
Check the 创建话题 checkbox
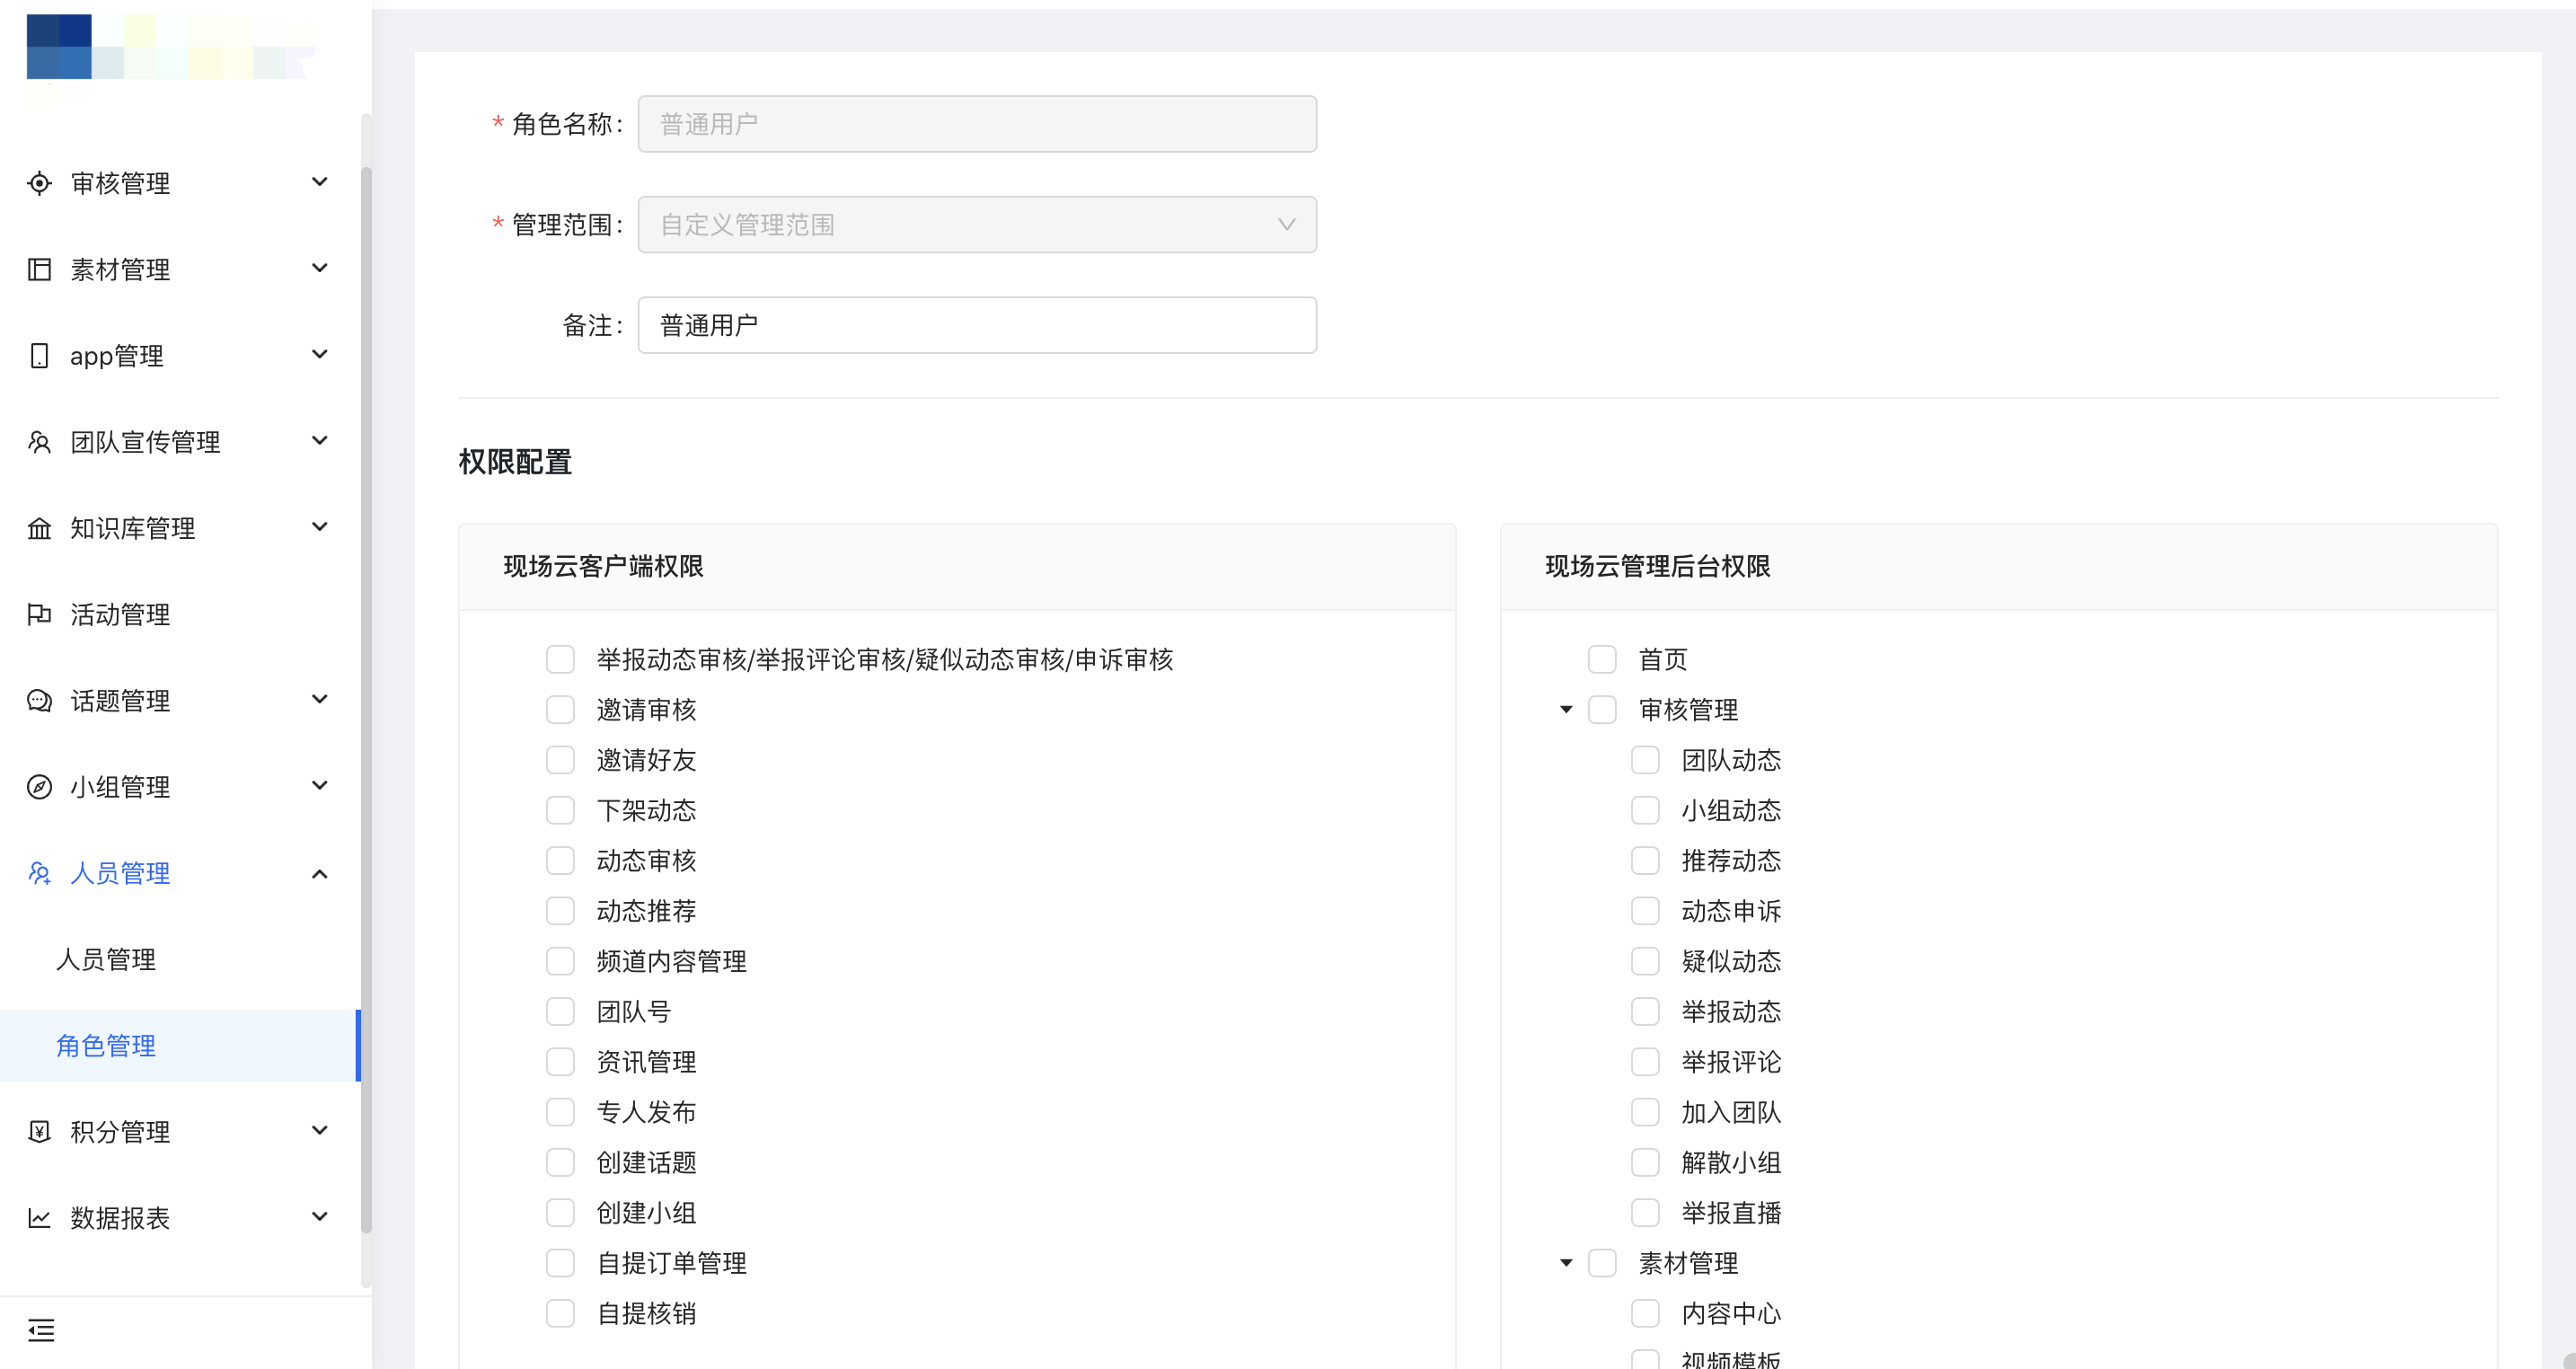pos(560,1162)
